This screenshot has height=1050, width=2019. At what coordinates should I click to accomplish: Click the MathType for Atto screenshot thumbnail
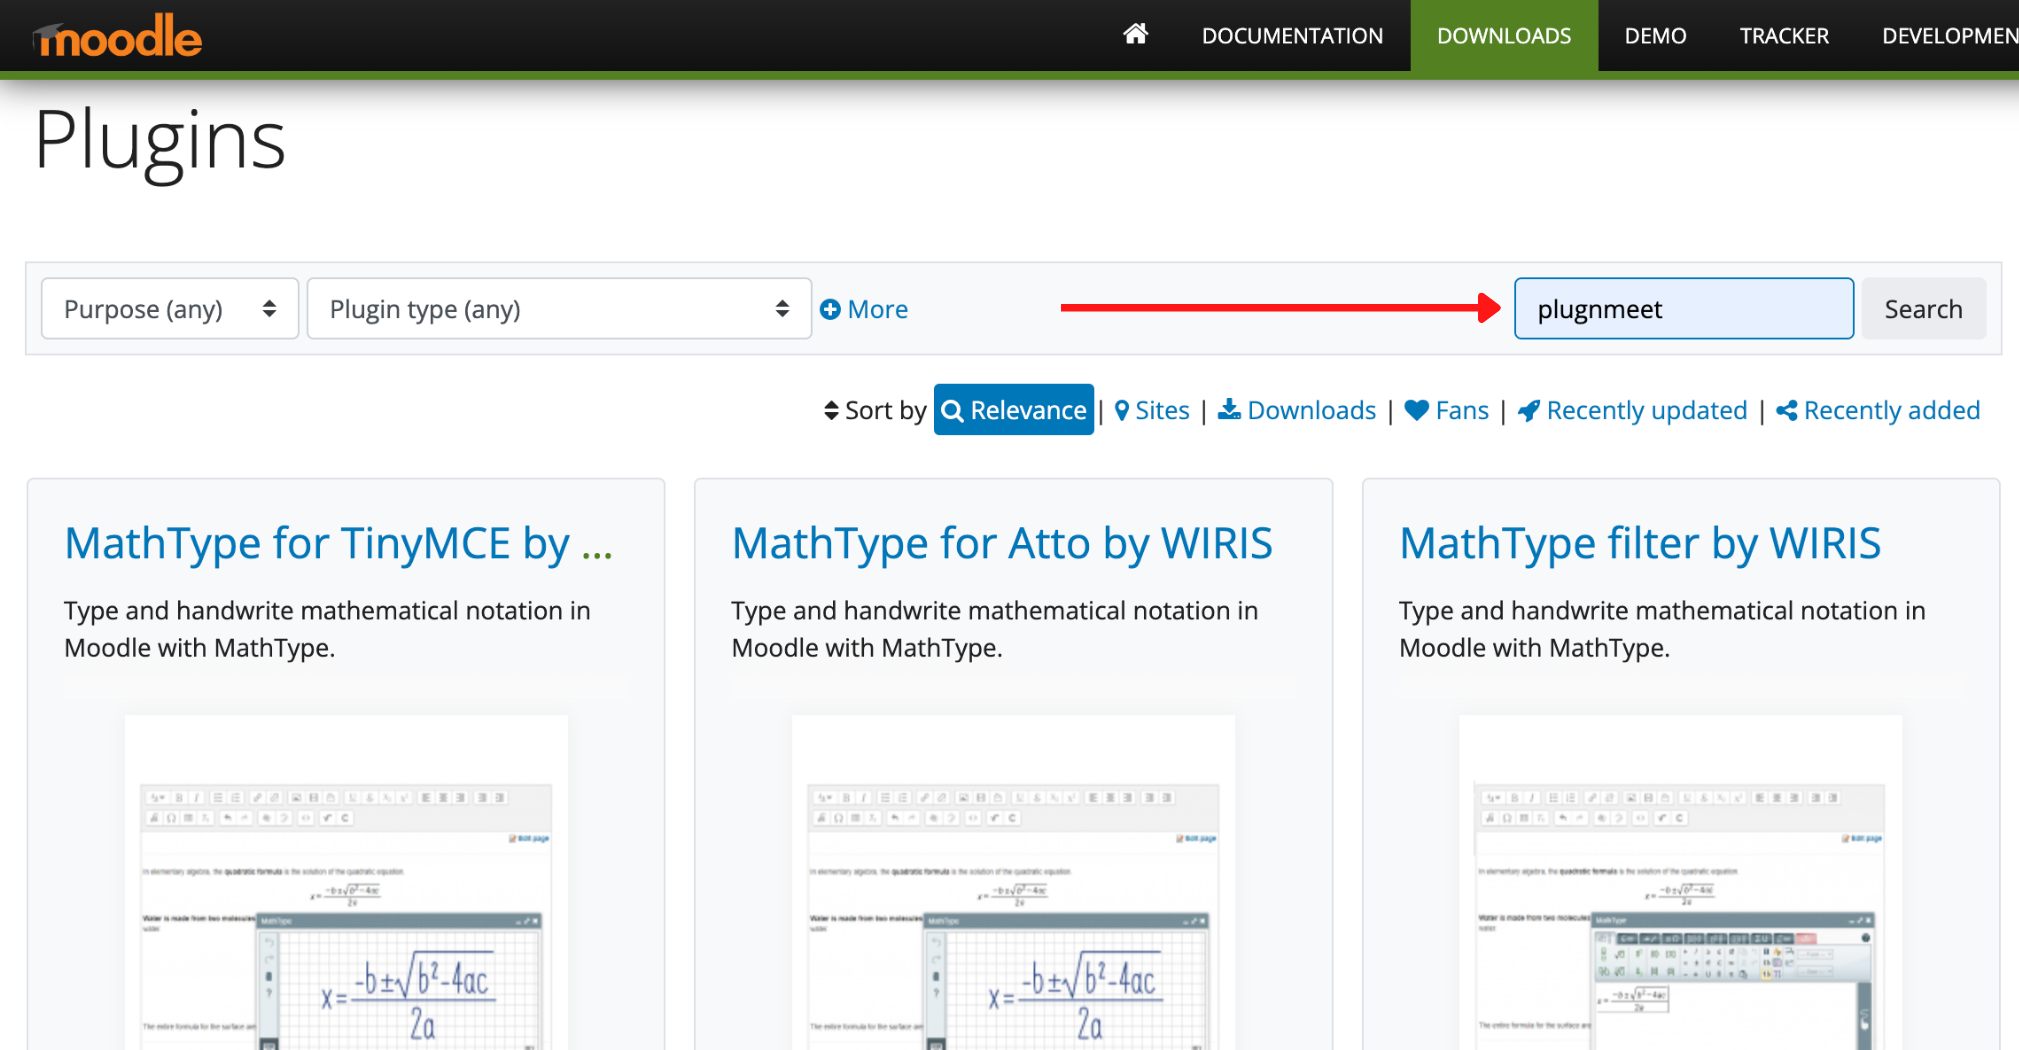click(x=1013, y=882)
